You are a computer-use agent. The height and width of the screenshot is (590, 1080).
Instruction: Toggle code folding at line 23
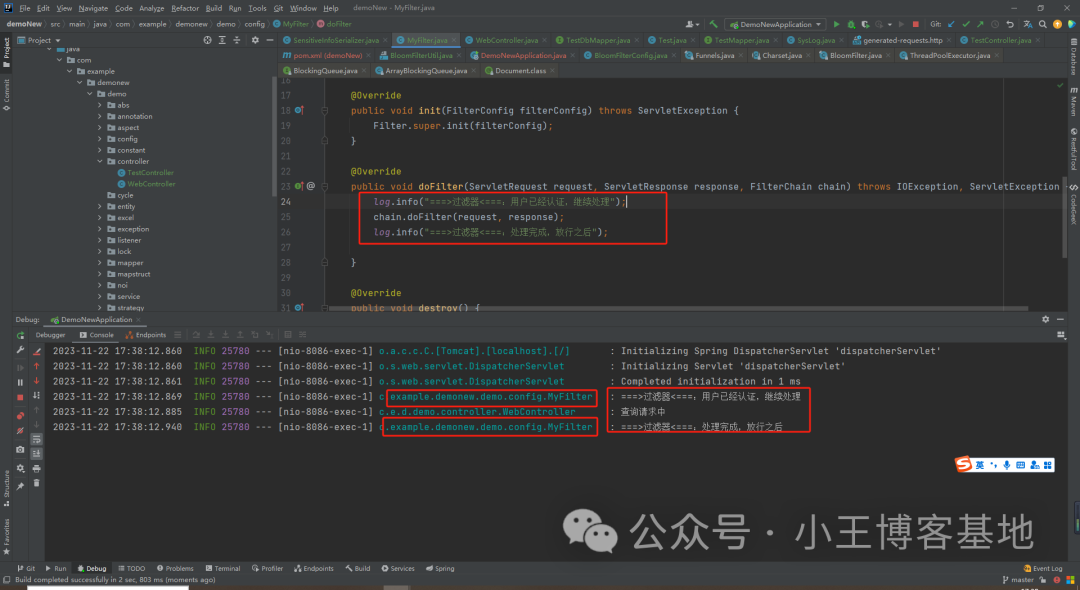325,187
